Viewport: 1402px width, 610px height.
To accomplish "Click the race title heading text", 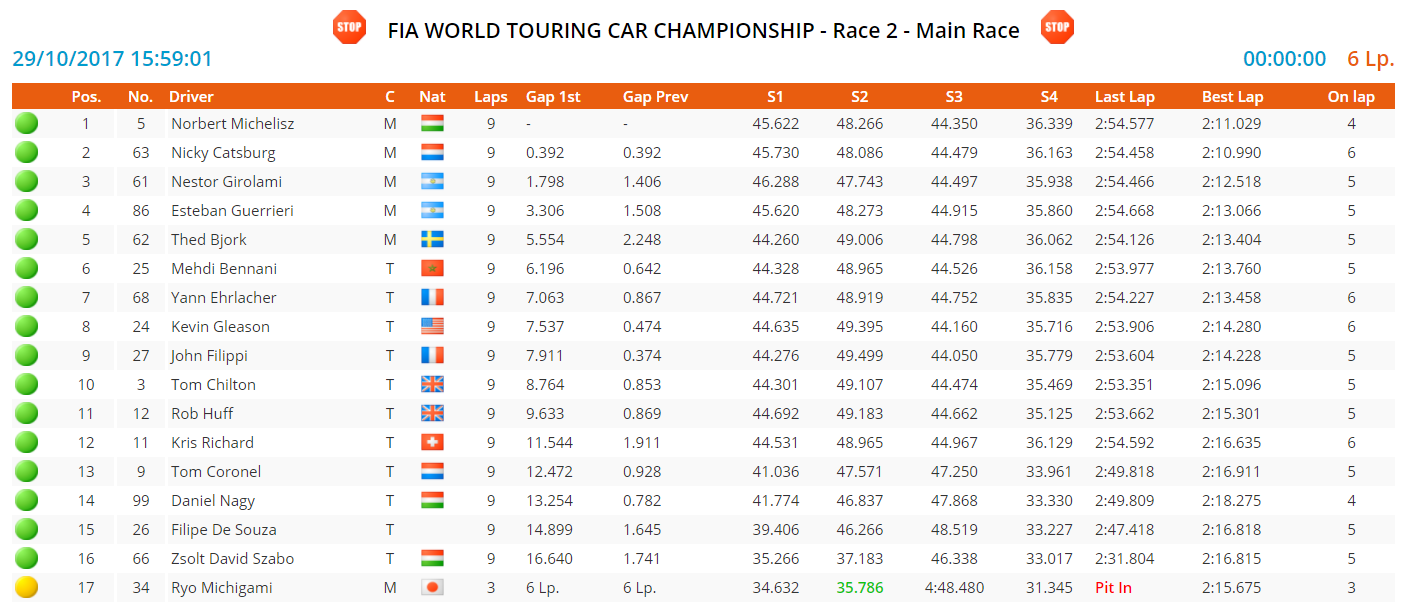I will point(703,31).
